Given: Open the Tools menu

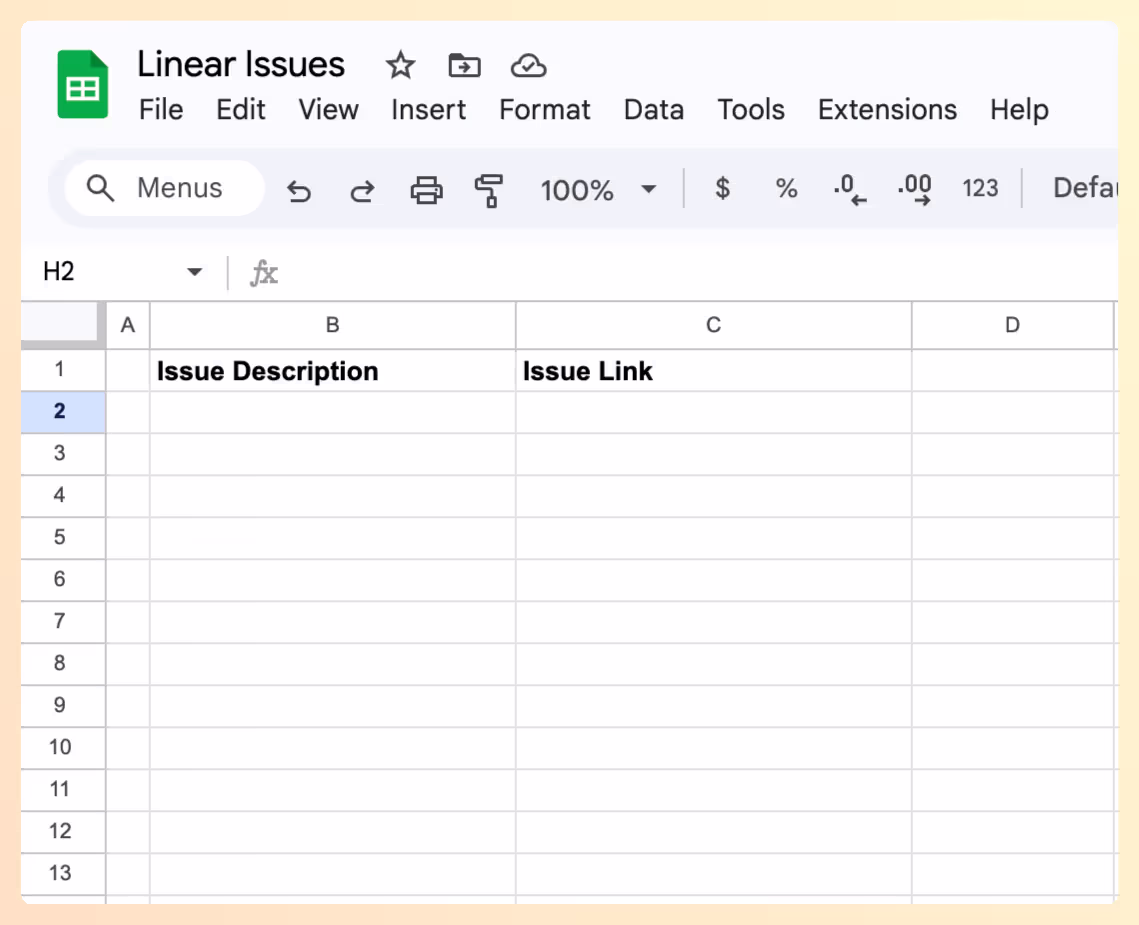Looking at the screenshot, I should pyautogui.click(x=751, y=110).
